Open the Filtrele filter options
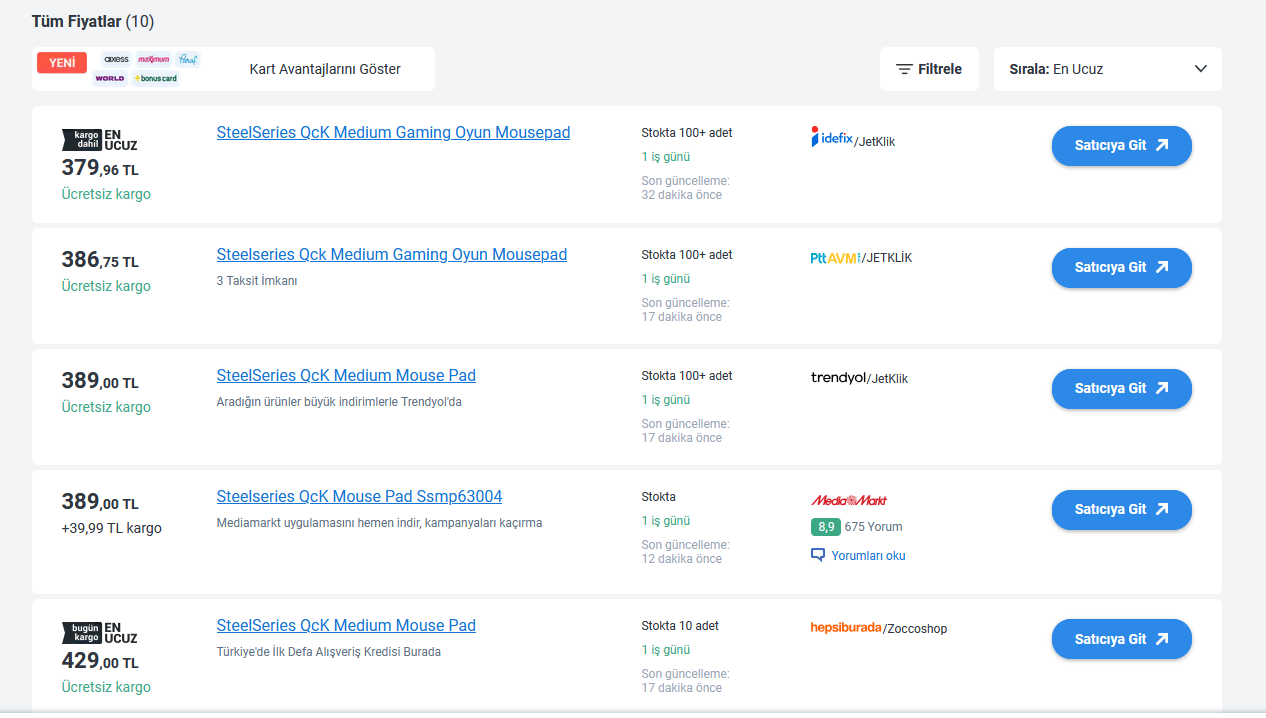 pyautogui.click(x=929, y=69)
